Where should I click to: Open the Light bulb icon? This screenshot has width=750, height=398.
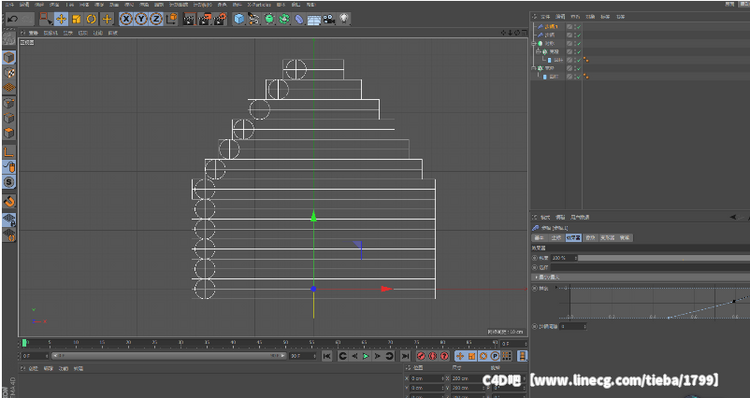click(x=344, y=19)
